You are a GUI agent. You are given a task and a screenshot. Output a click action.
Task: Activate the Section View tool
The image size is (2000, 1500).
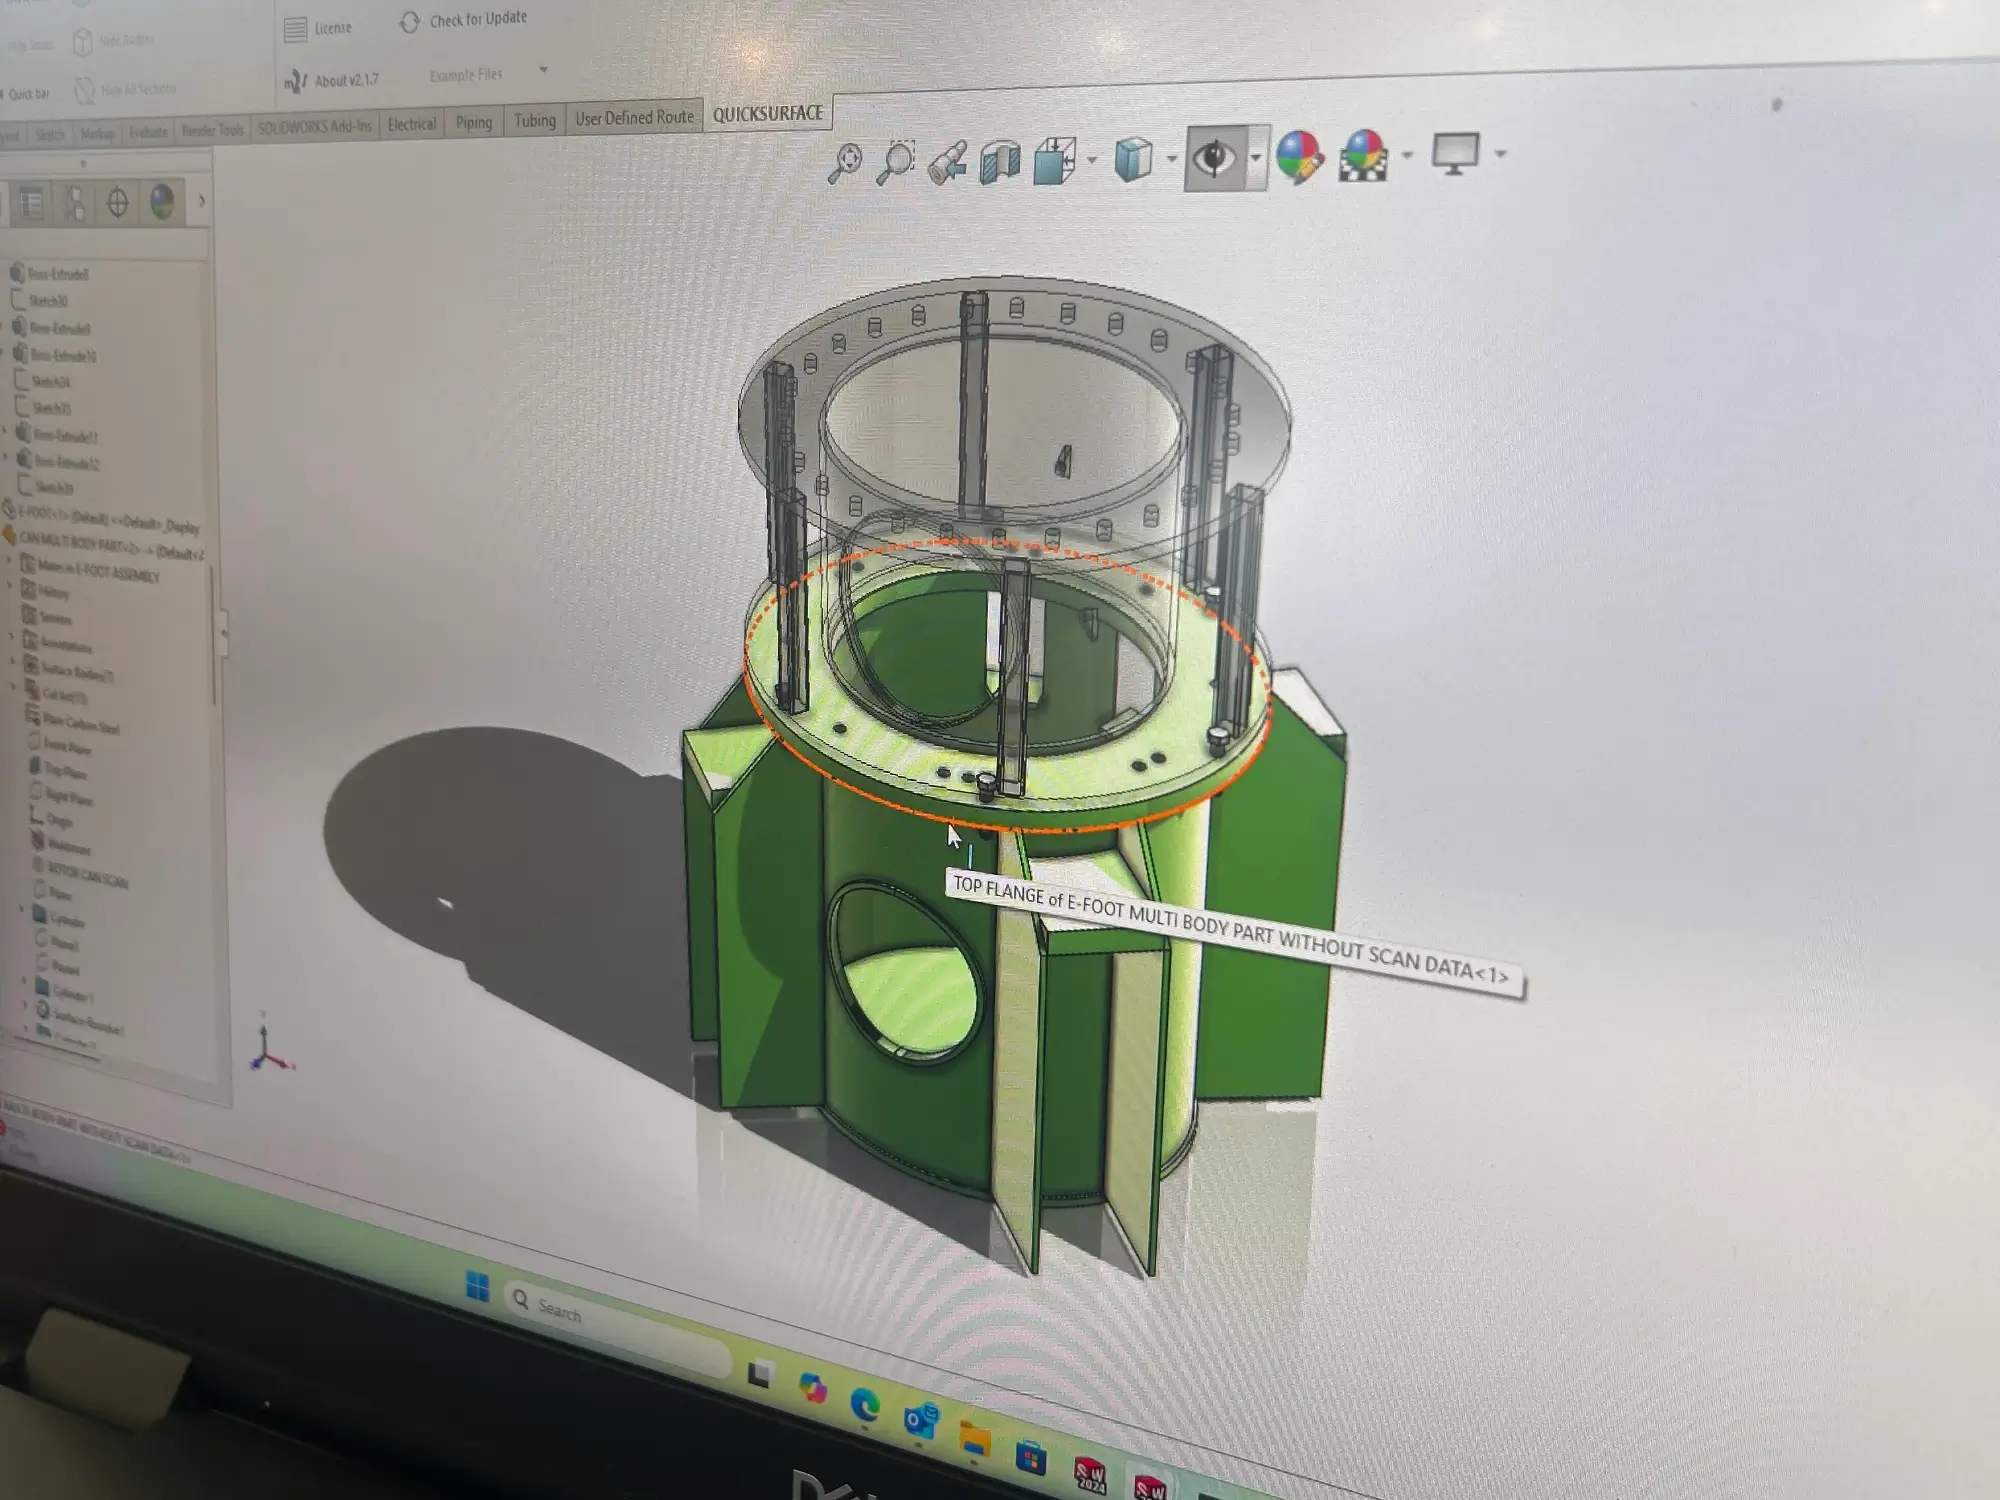[x=999, y=162]
